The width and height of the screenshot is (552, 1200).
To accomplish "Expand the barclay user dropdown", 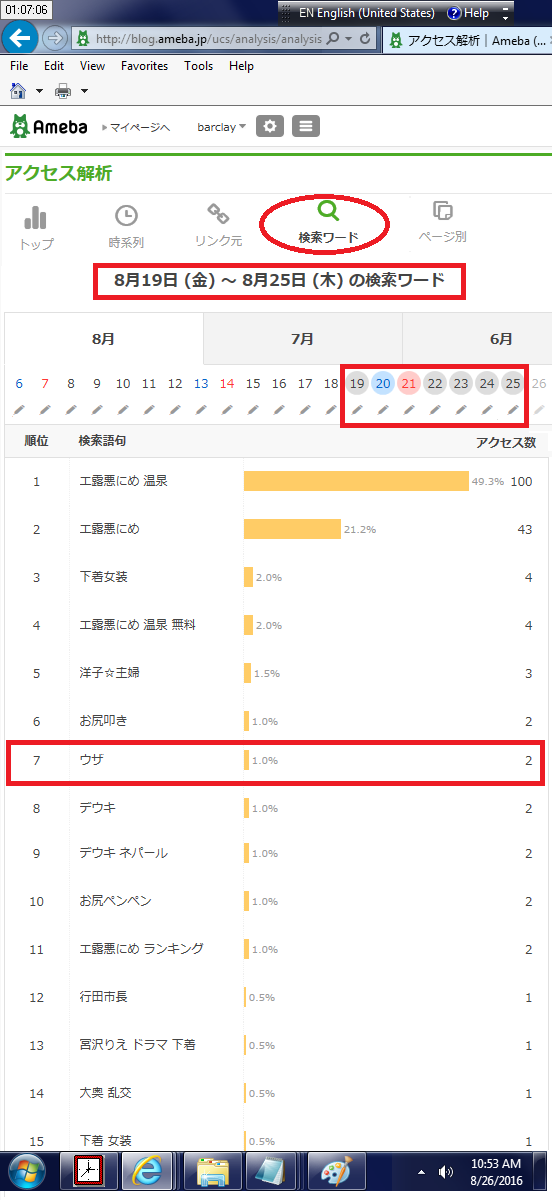I will coord(221,127).
